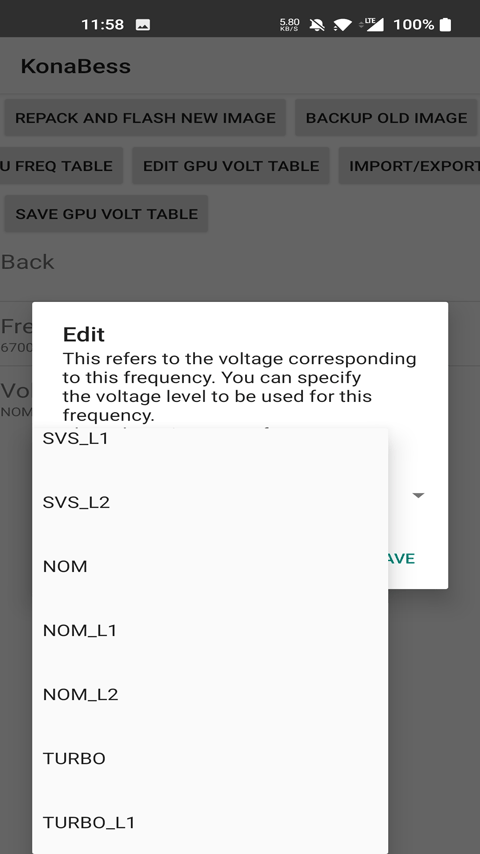Viewport: 480px width, 854px height.
Task: Click Save GPU Volt Table button
Action: coord(106,214)
